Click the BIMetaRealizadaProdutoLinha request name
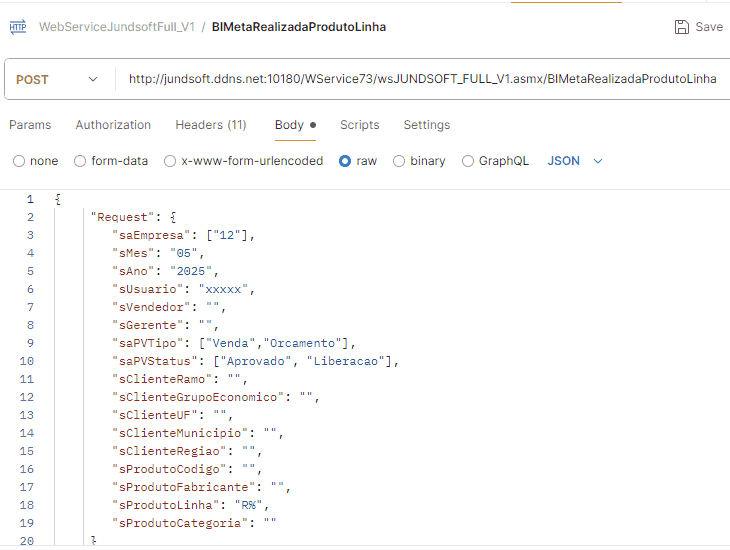The width and height of the screenshot is (730, 550). coord(299,27)
